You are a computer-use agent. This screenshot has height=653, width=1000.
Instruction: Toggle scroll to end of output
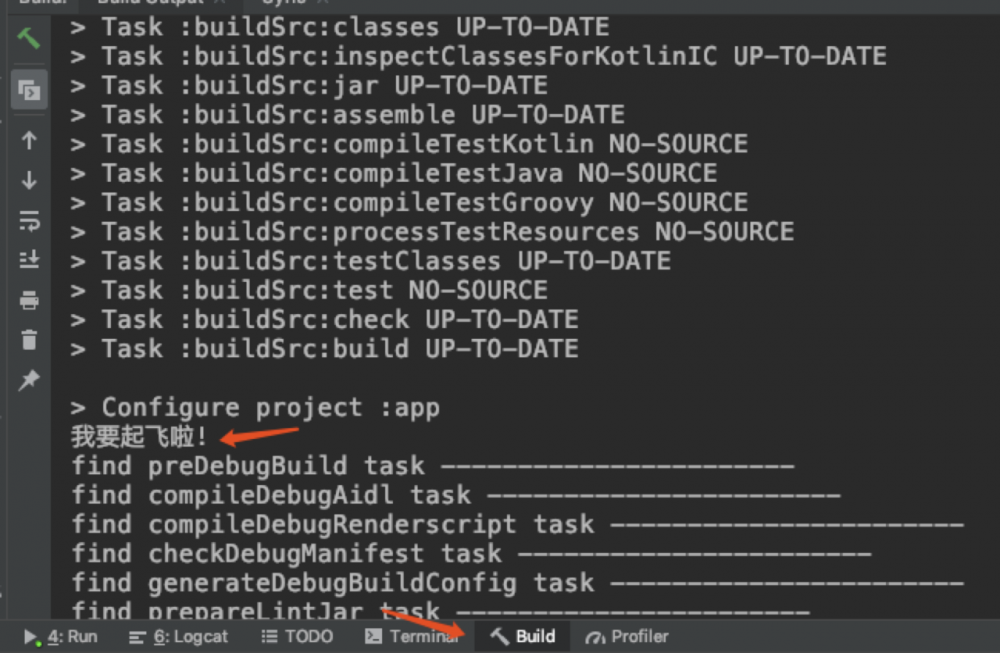(29, 260)
